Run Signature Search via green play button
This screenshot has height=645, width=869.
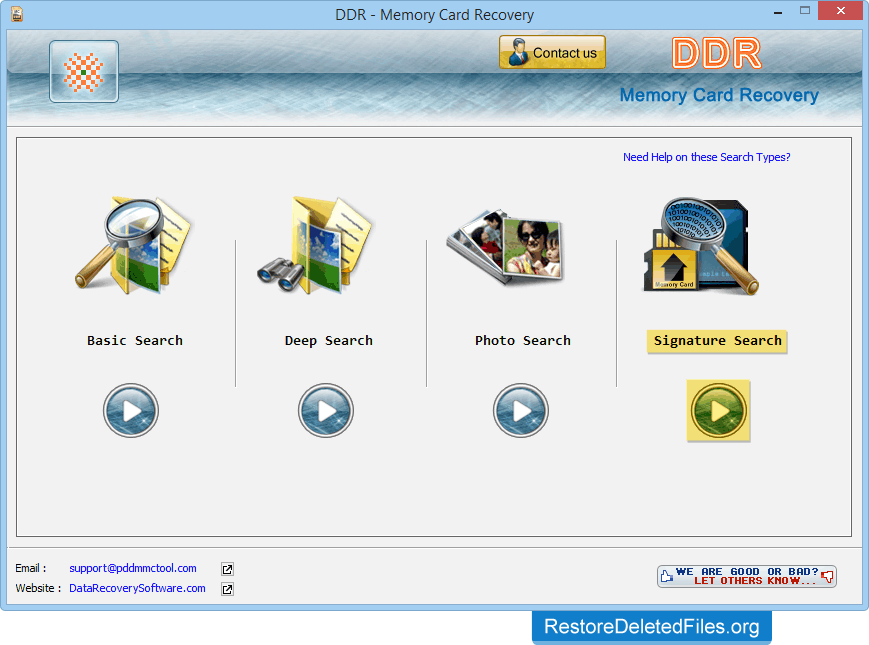pos(718,411)
